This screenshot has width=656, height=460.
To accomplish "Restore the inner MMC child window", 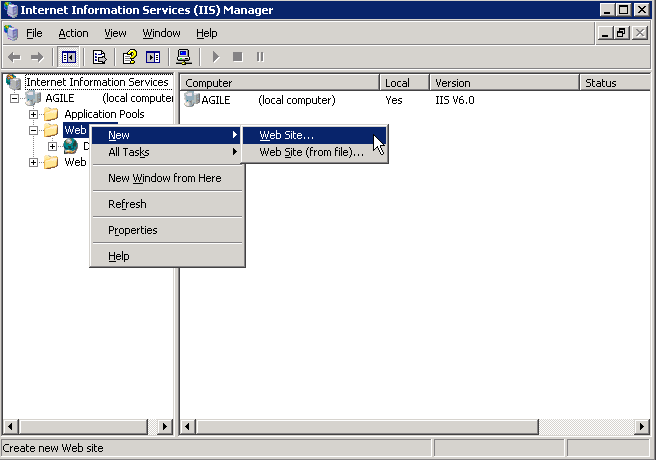I will pos(621,33).
